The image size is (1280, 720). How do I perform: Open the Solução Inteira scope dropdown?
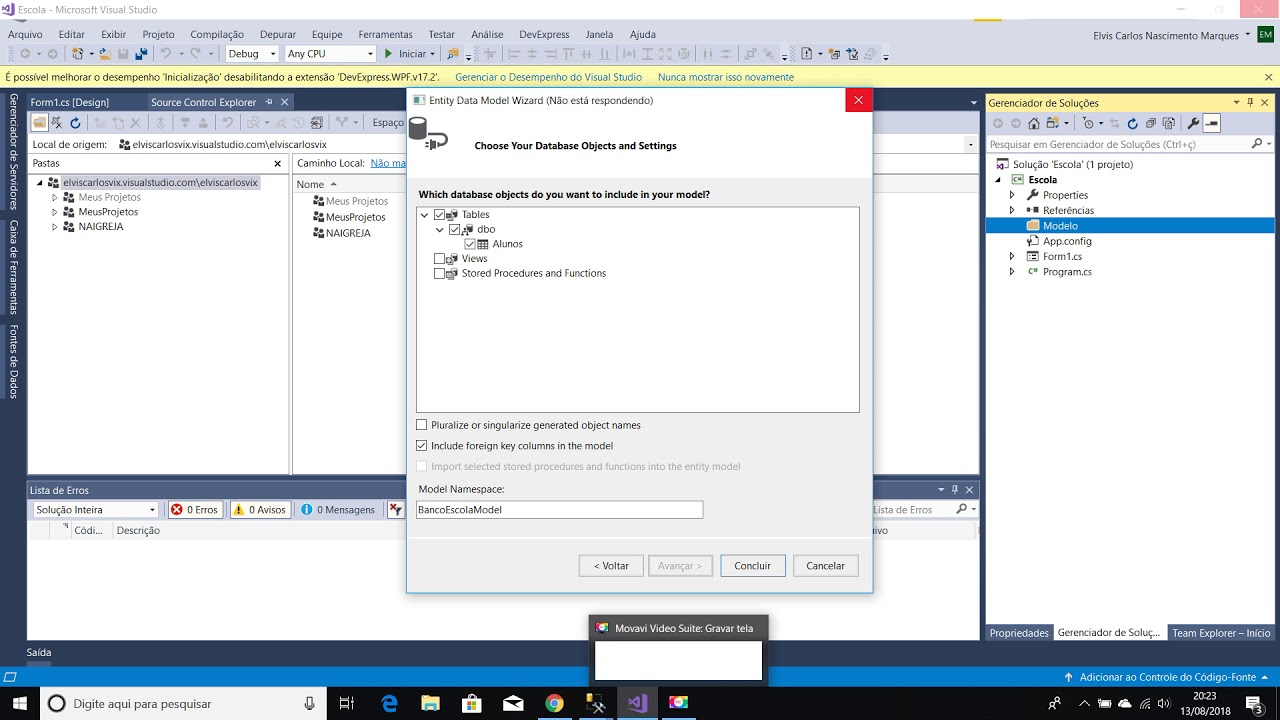tap(95, 510)
